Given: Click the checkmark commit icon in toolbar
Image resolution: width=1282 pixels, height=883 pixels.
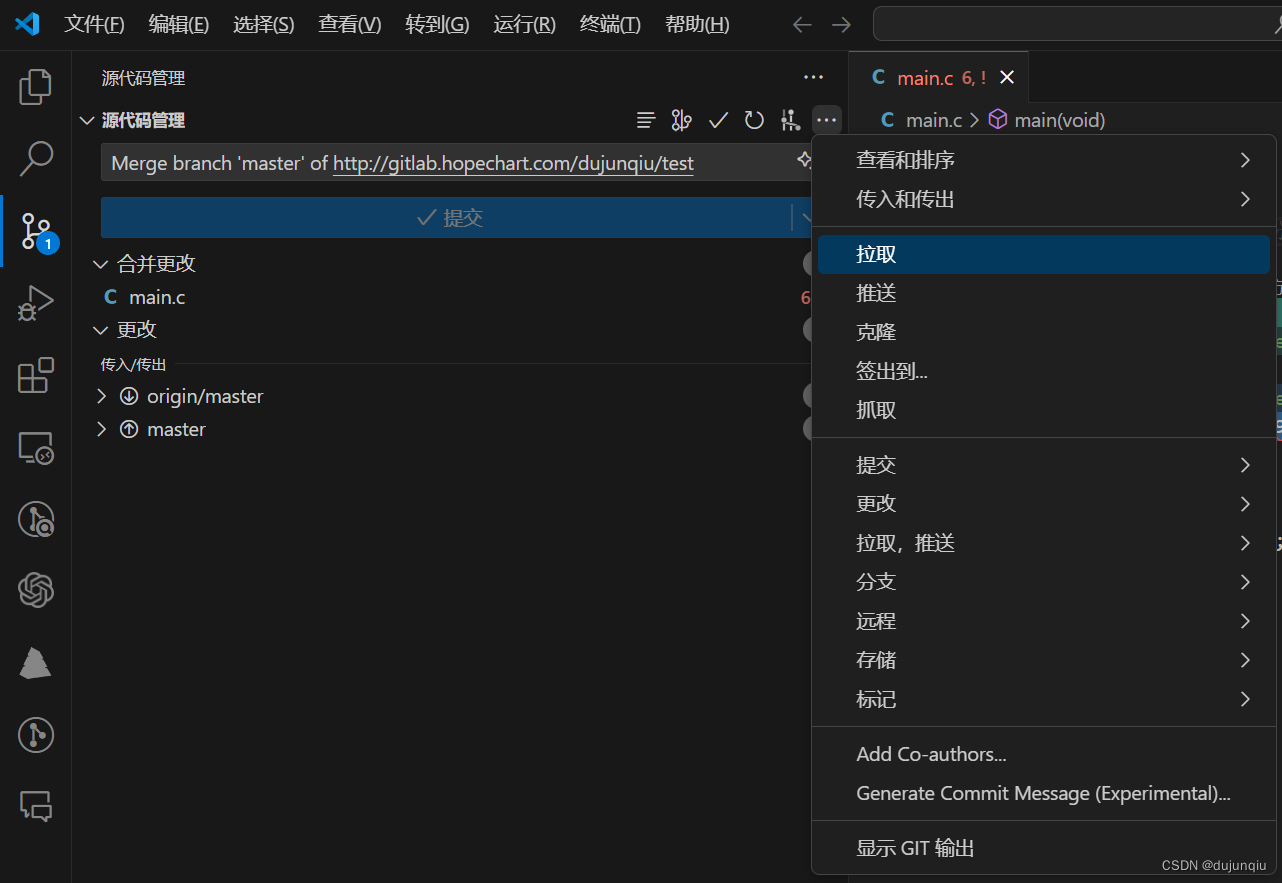Looking at the screenshot, I should click(x=718, y=121).
